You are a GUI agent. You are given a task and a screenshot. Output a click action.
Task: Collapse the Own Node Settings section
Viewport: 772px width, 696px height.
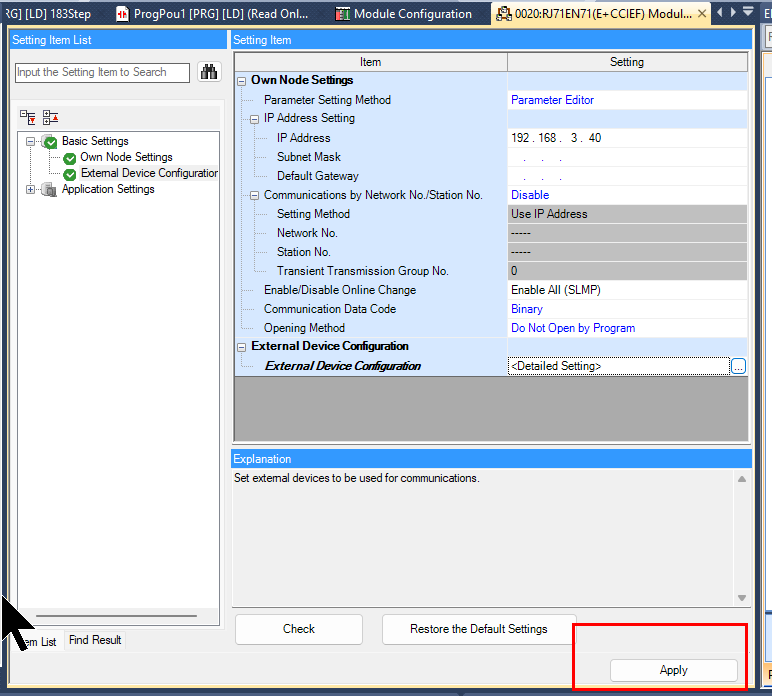pyautogui.click(x=242, y=81)
